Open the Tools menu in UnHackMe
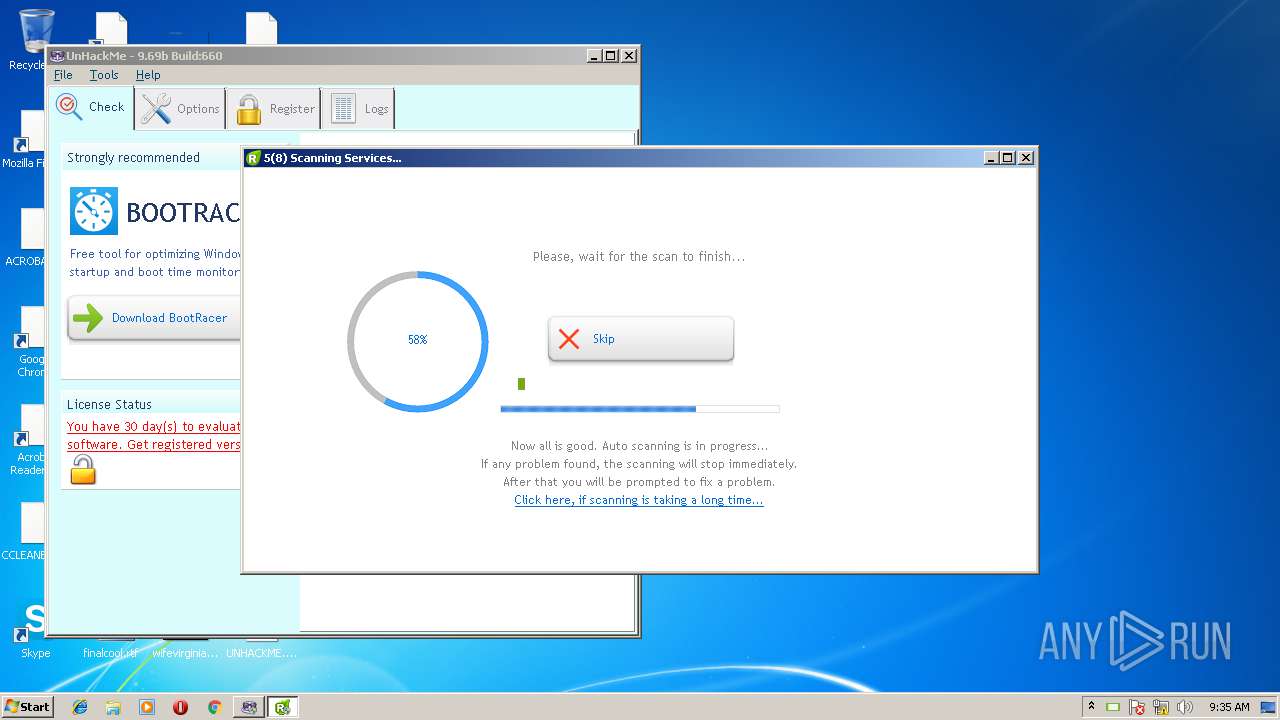 click(x=104, y=75)
